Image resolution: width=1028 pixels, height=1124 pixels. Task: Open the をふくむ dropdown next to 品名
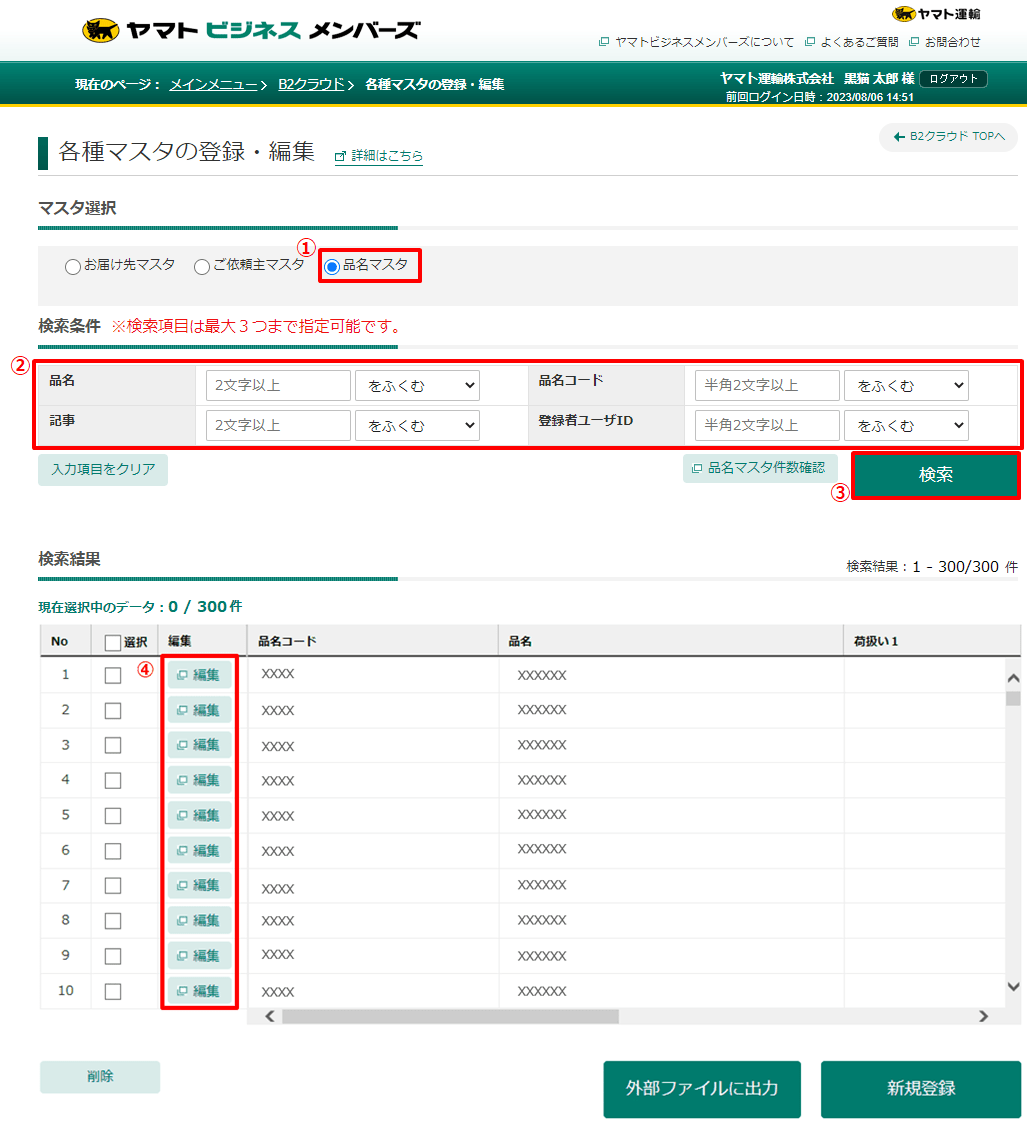(x=417, y=385)
